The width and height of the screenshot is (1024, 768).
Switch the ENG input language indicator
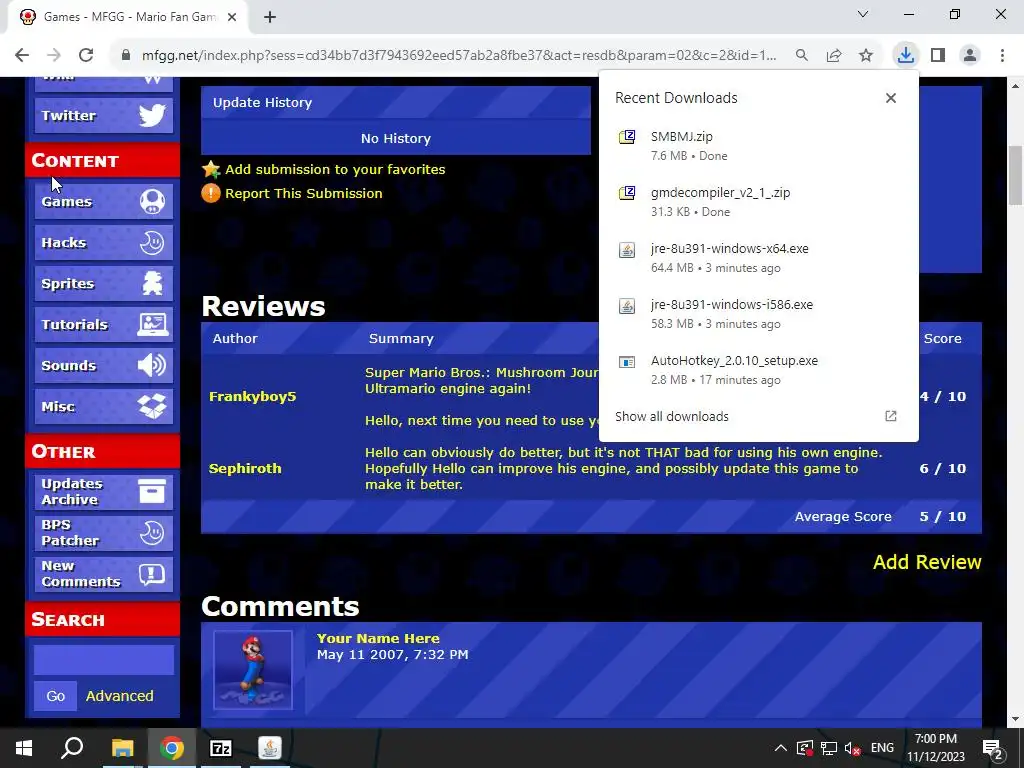pyautogui.click(x=882, y=748)
